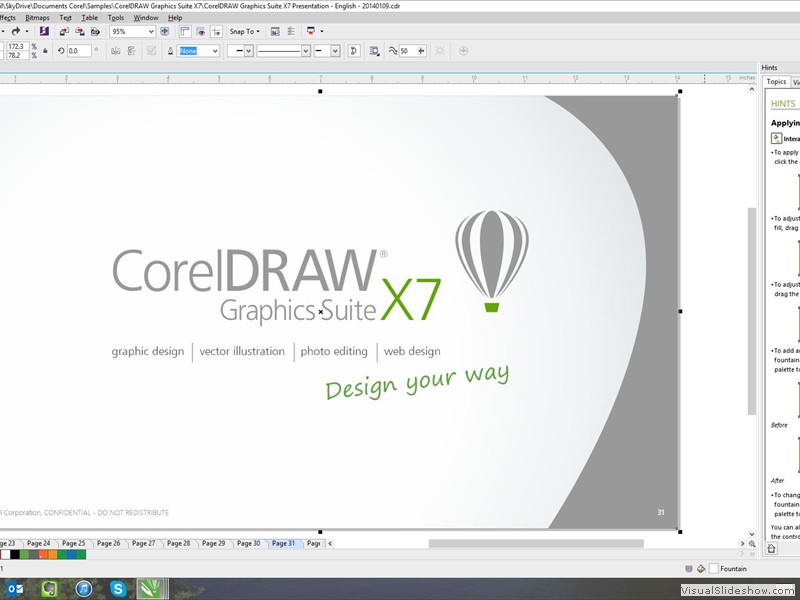Screen dimensions: 800x600
Task: Open the Bitmaps menu
Action: 37,18
